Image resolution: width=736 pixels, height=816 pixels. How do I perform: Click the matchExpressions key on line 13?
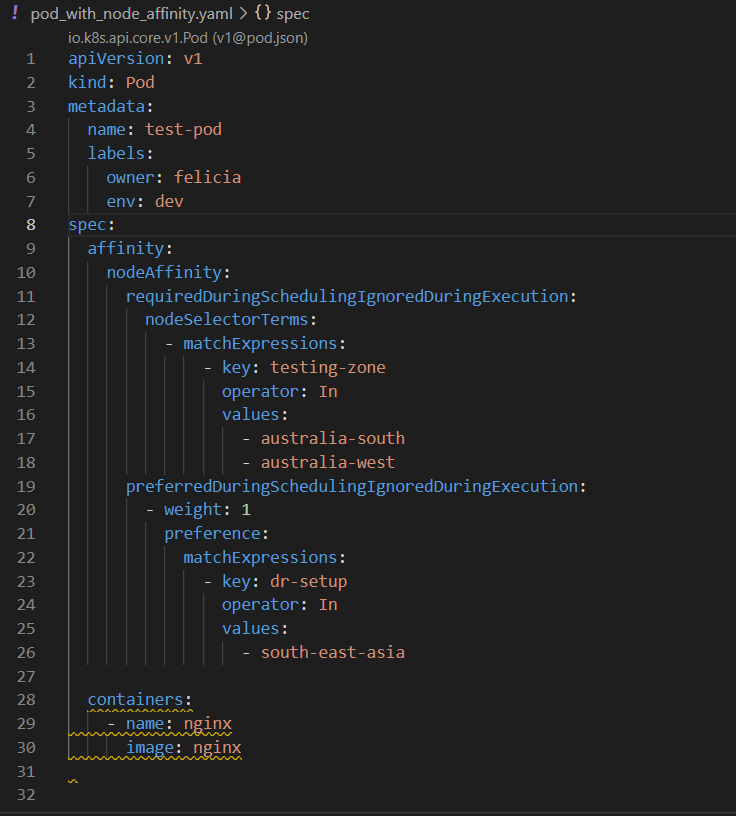(260, 343)
